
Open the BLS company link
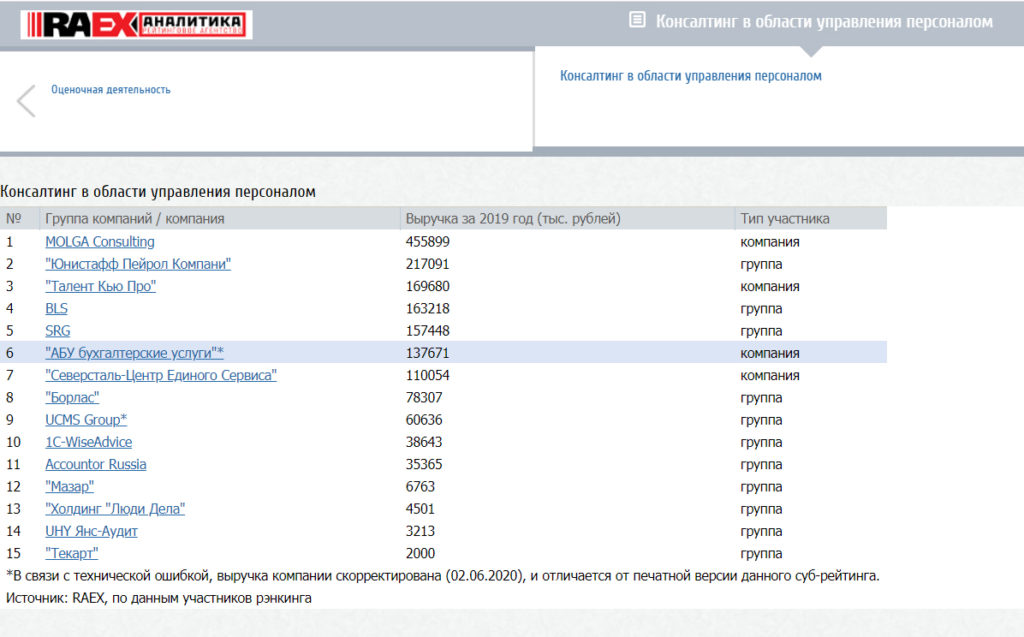[56, 309]
